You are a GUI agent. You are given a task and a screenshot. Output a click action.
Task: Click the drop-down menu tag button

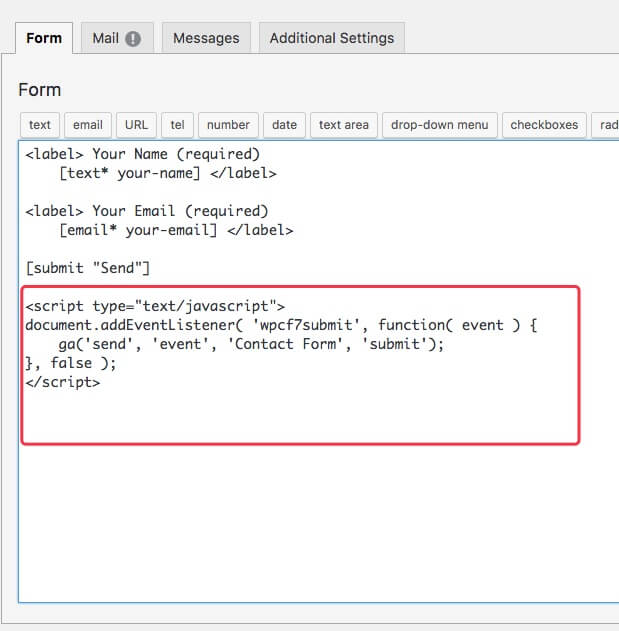click(x=439, y=125)
